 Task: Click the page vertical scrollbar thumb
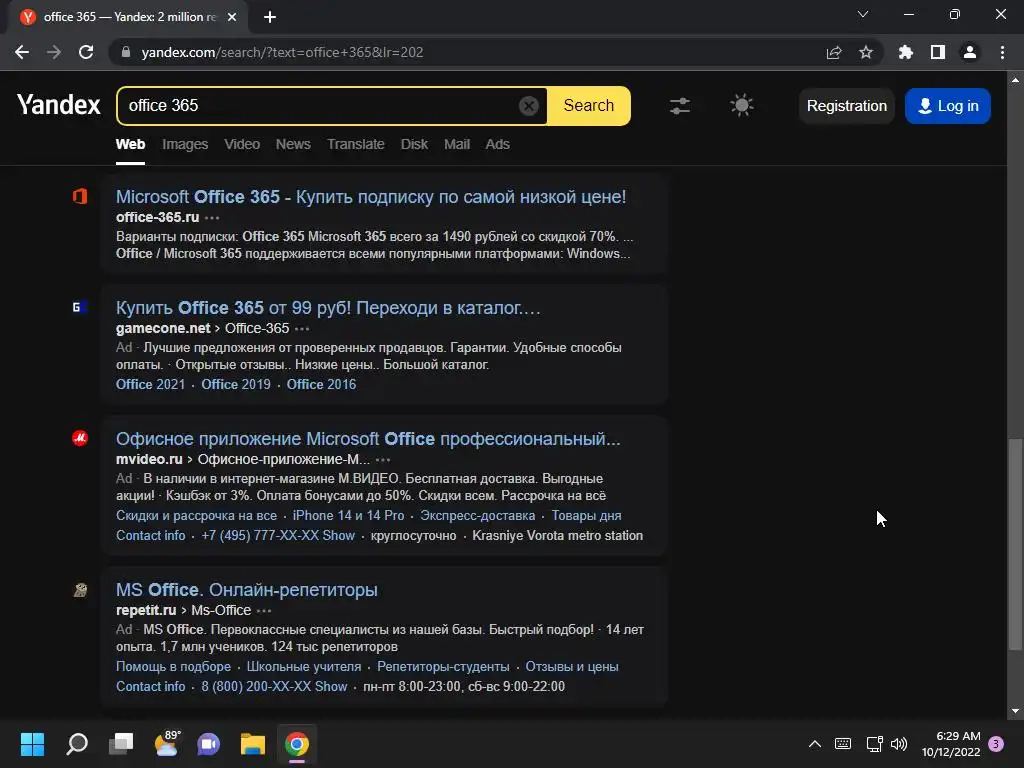click(x=1014, y=545)
